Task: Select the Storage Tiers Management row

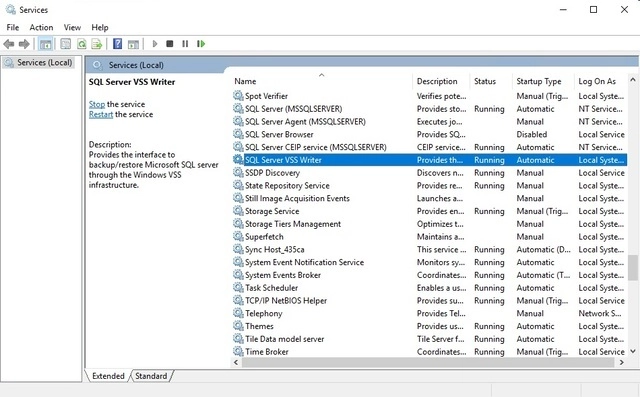Action: coord(429,224)
